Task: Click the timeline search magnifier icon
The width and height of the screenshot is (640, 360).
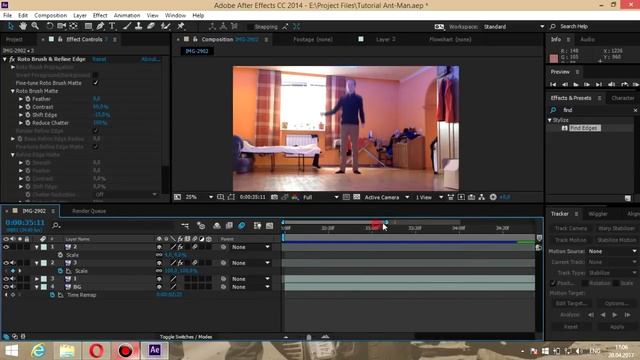Action: [x=56, y=225]
